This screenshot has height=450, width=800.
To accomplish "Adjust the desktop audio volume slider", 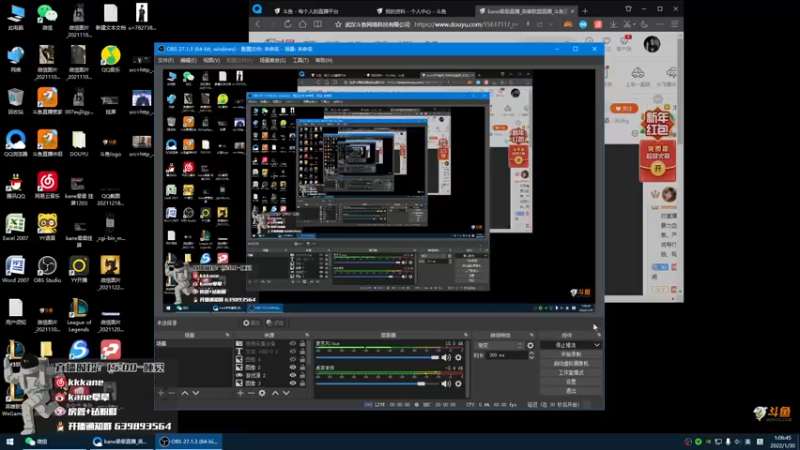I will pyautogui.click(x=377, y=384).
